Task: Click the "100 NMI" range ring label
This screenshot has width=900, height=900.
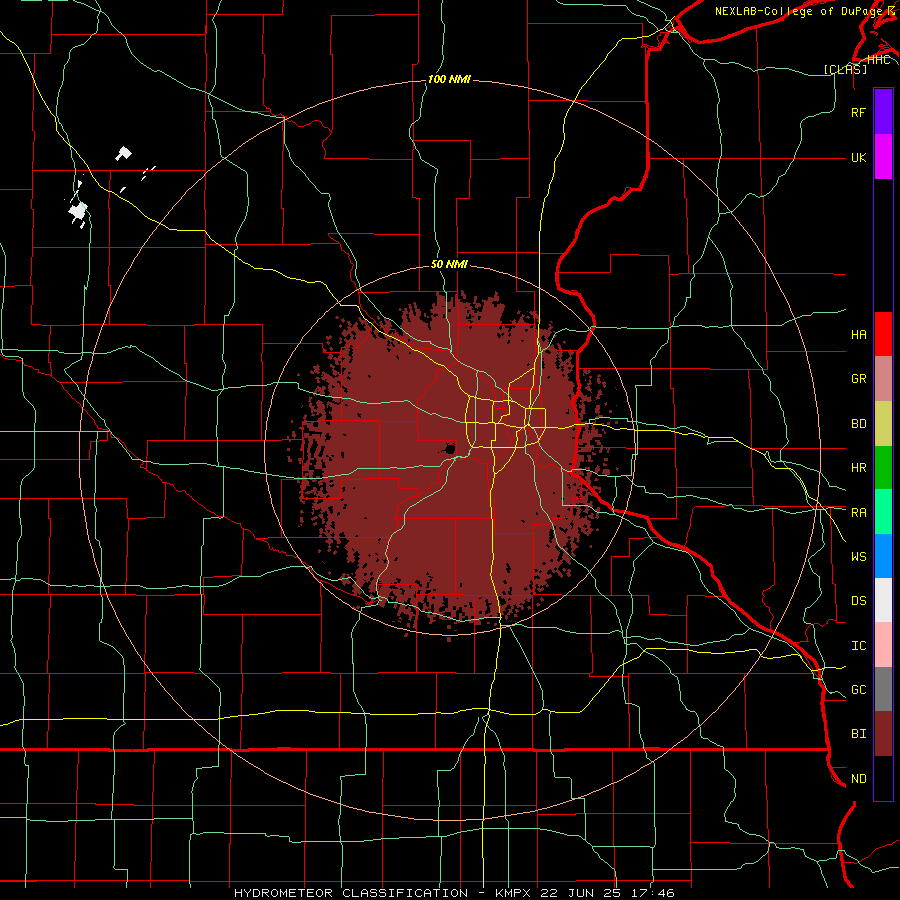Action: 449,79
